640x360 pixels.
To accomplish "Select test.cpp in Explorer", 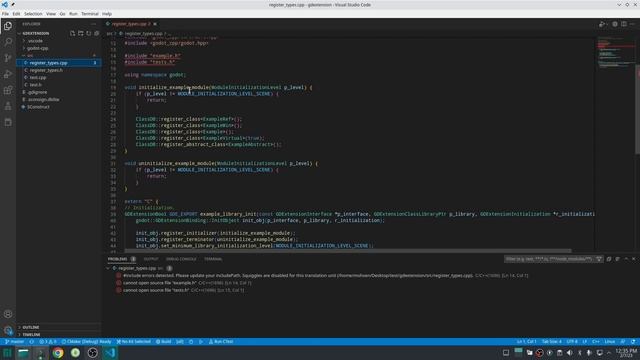I will coord(59,78).
